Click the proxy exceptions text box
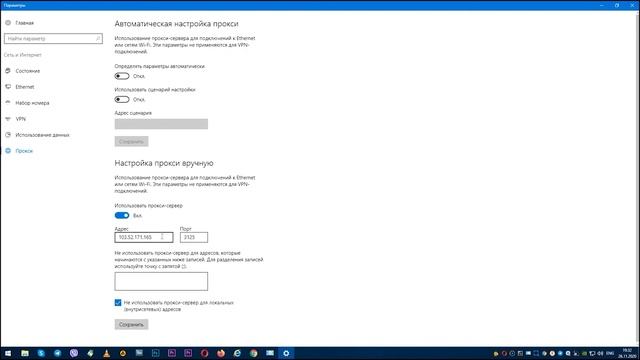640x360 pixels. (161, 281)
